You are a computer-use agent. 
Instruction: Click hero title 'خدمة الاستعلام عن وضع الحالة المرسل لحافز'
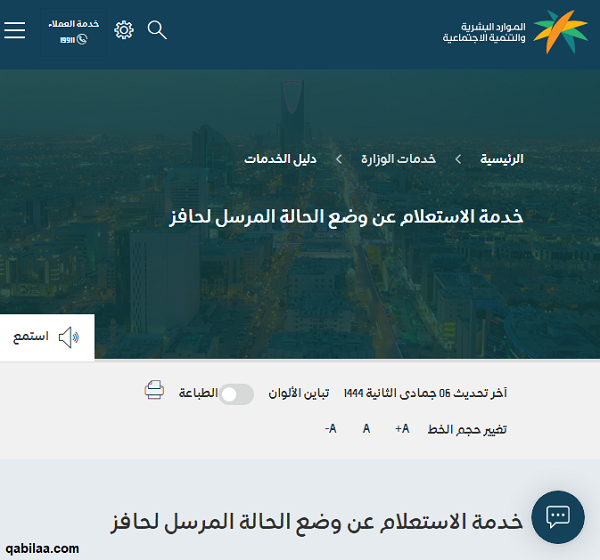tap(346, 217)
